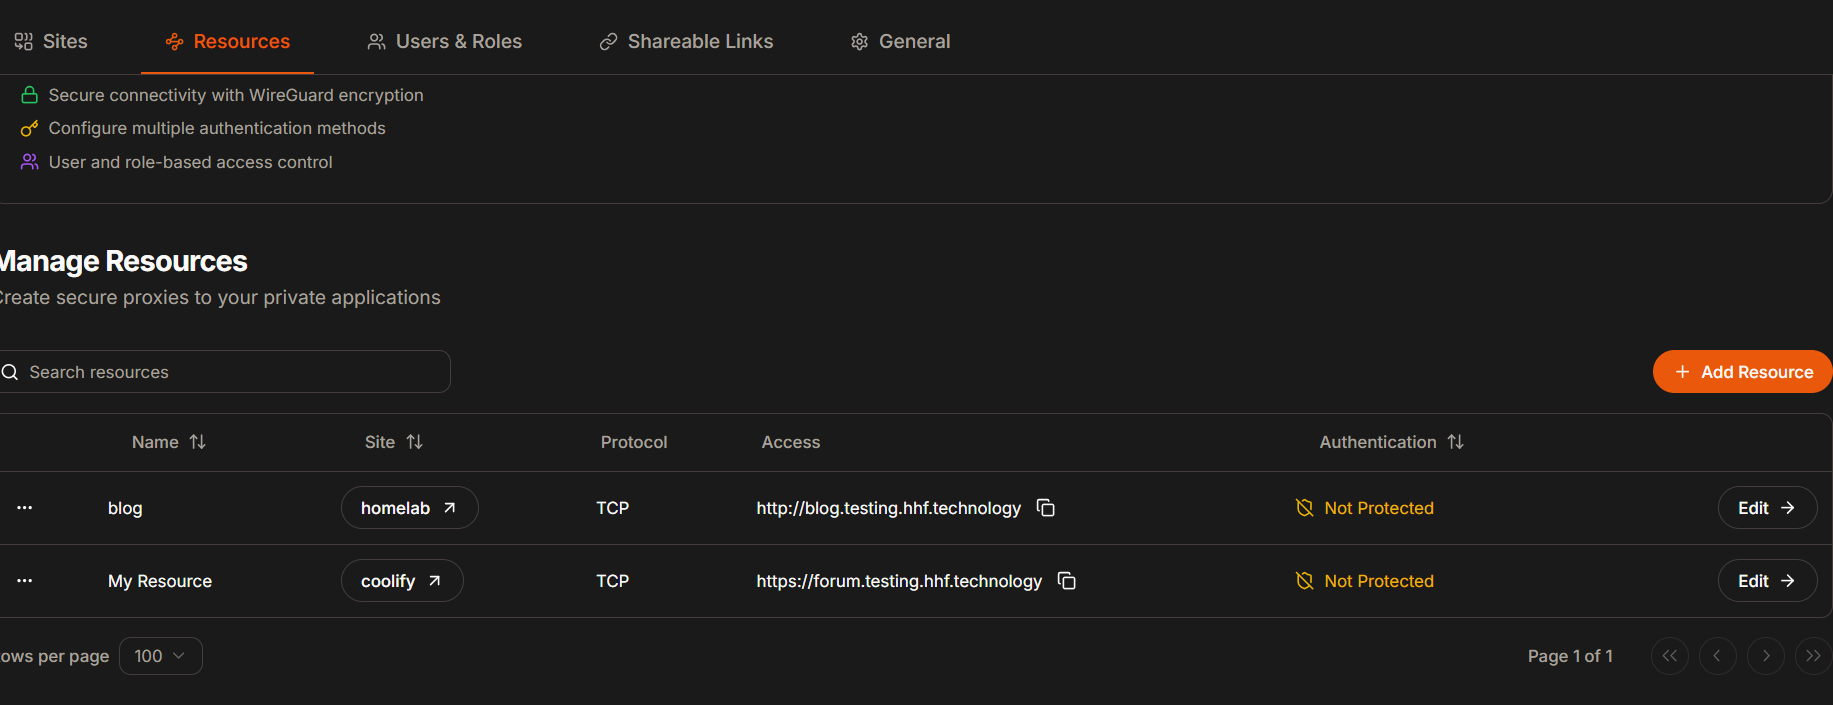Expand the rows per page 100 dropdown
This screenshot has width=1833, height=705.
pyautogui.click(x=161, y=656)
